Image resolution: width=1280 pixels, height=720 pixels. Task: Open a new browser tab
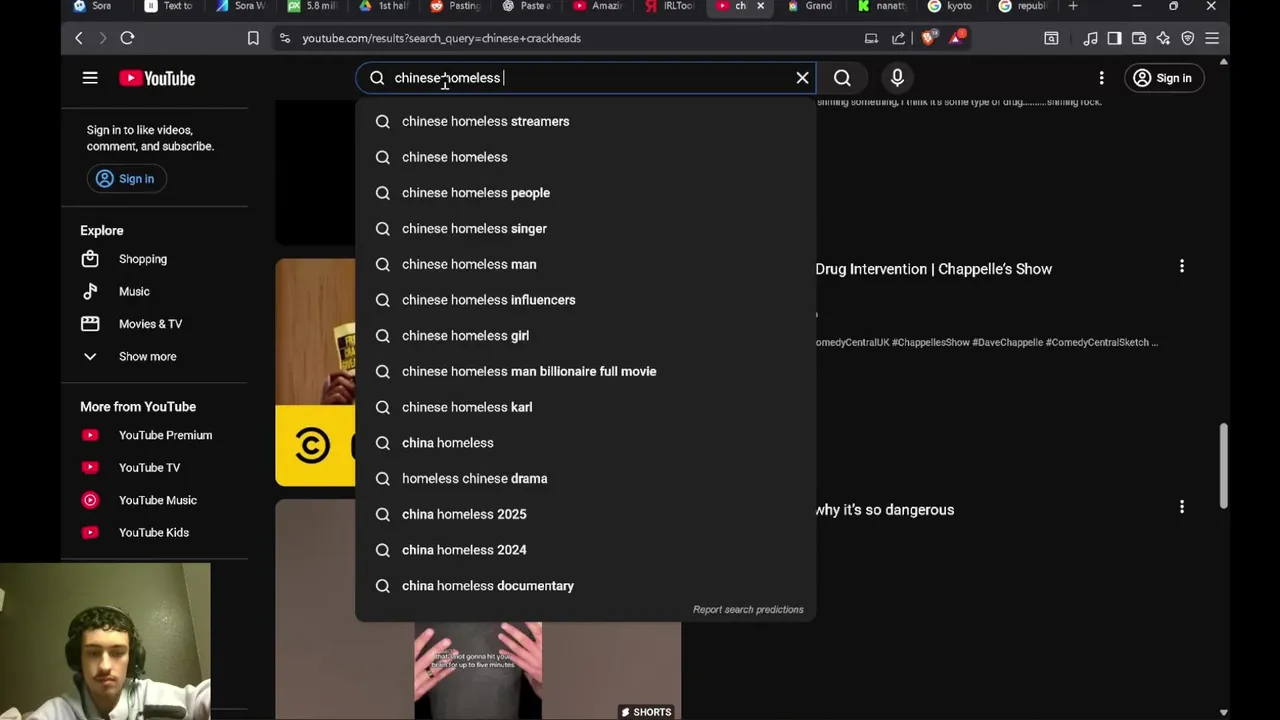tap(1073, 6)
